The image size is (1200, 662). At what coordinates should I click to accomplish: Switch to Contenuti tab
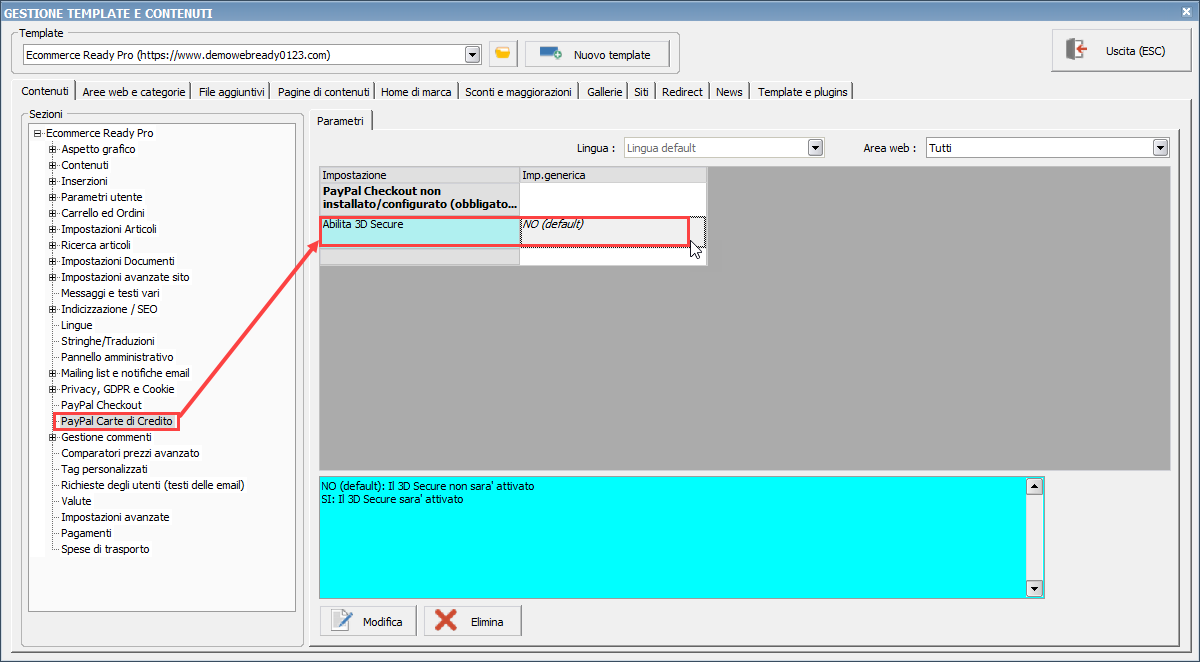(45, 91)
